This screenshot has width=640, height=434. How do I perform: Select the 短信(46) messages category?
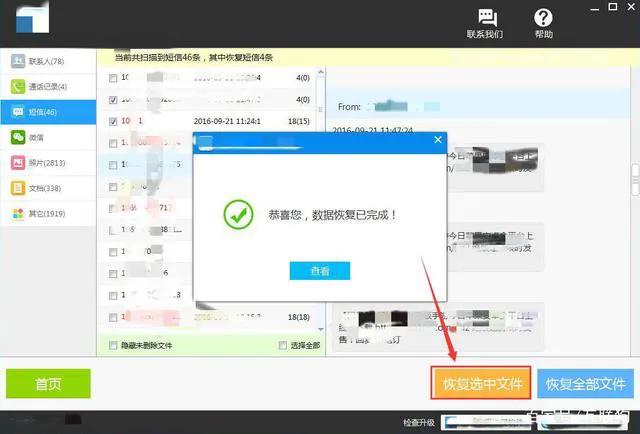click(48, 112)
